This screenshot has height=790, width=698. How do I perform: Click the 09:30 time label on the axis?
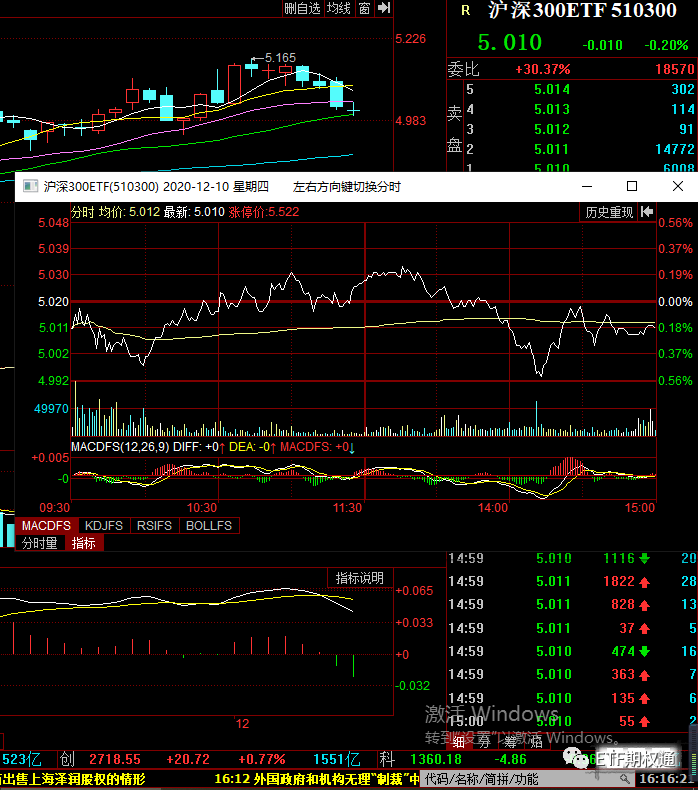click(54, 507)
